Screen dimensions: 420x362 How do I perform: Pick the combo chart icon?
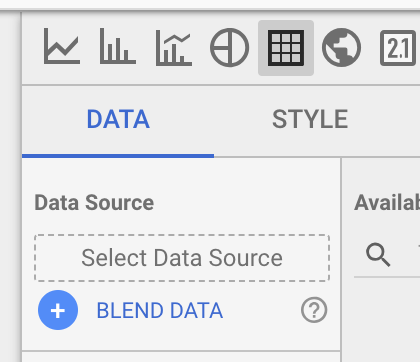174,48
